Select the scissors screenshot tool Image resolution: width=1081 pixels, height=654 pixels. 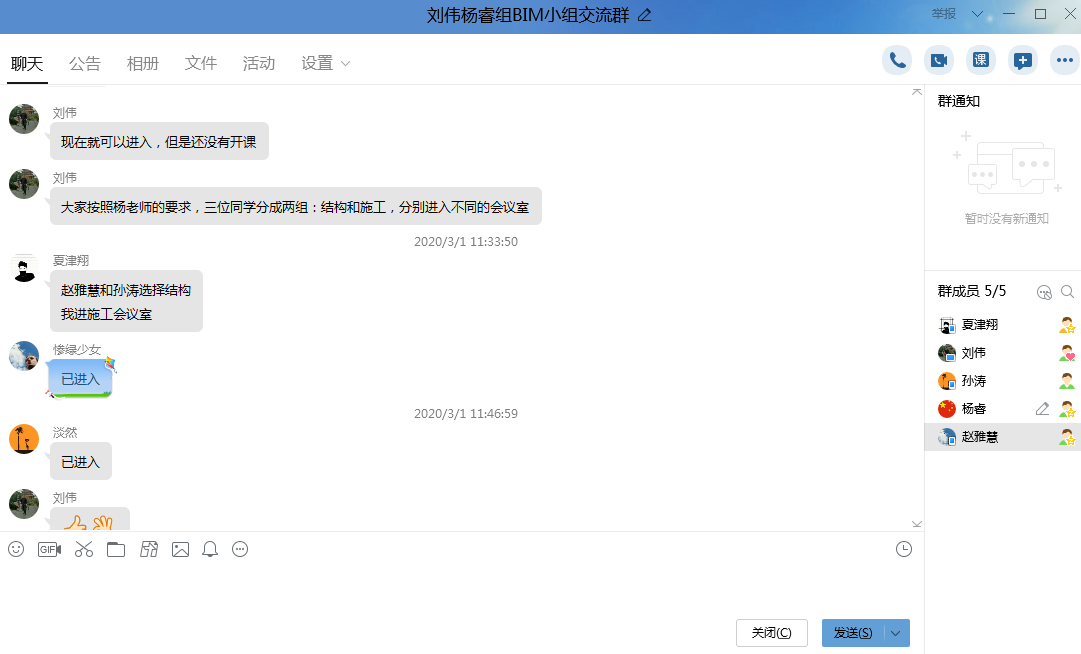83,549
